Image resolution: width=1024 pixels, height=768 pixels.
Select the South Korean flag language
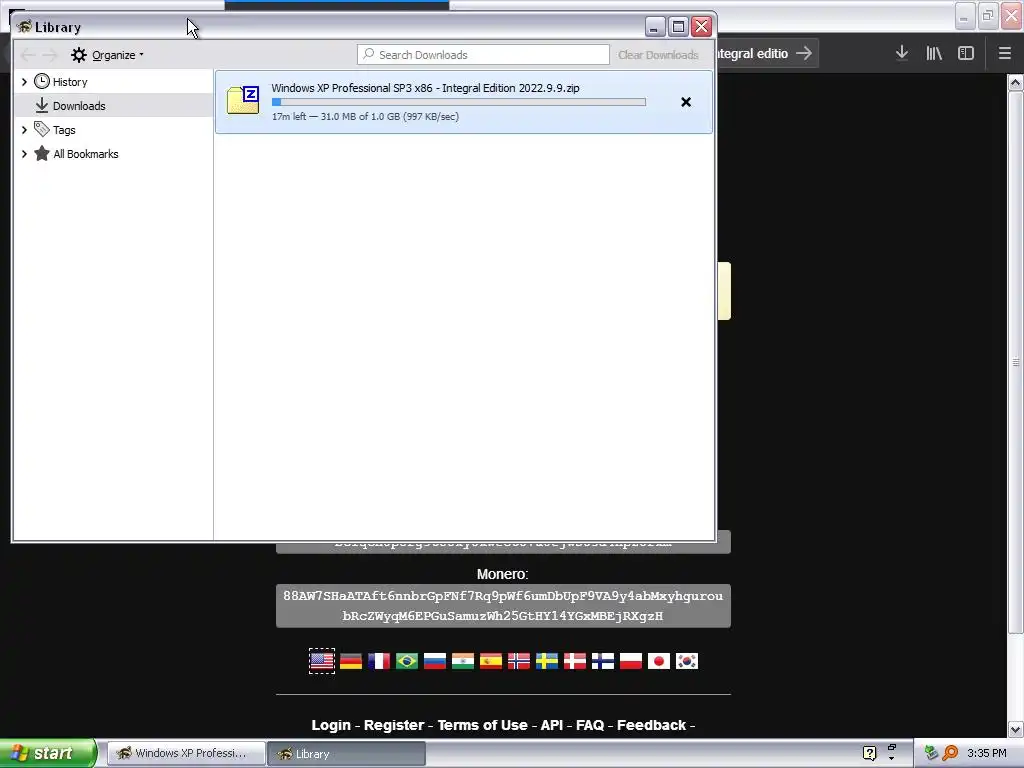pyautogui.click(x=687, y=661)
